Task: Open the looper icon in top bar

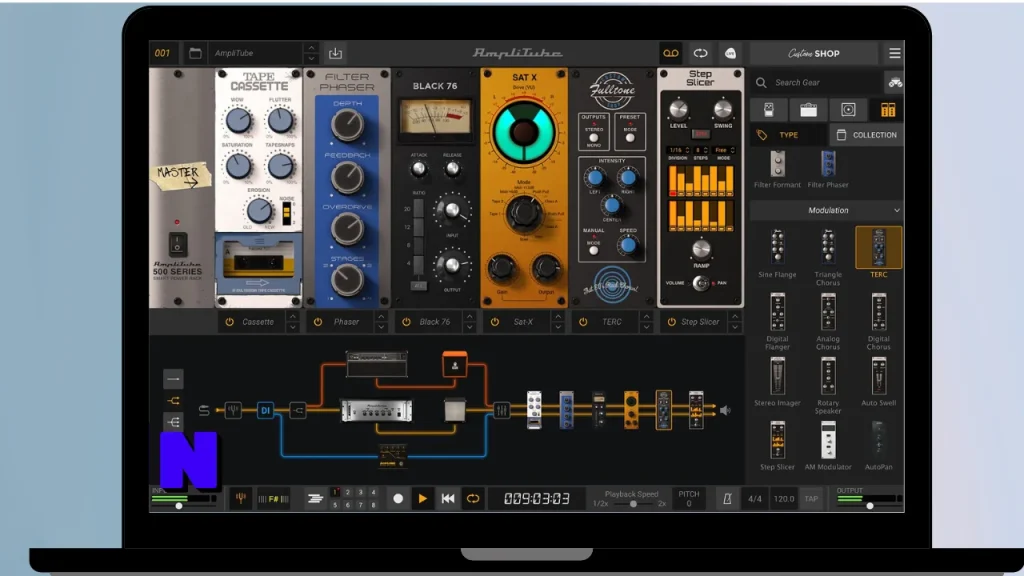Action: [x=700, y=54]
